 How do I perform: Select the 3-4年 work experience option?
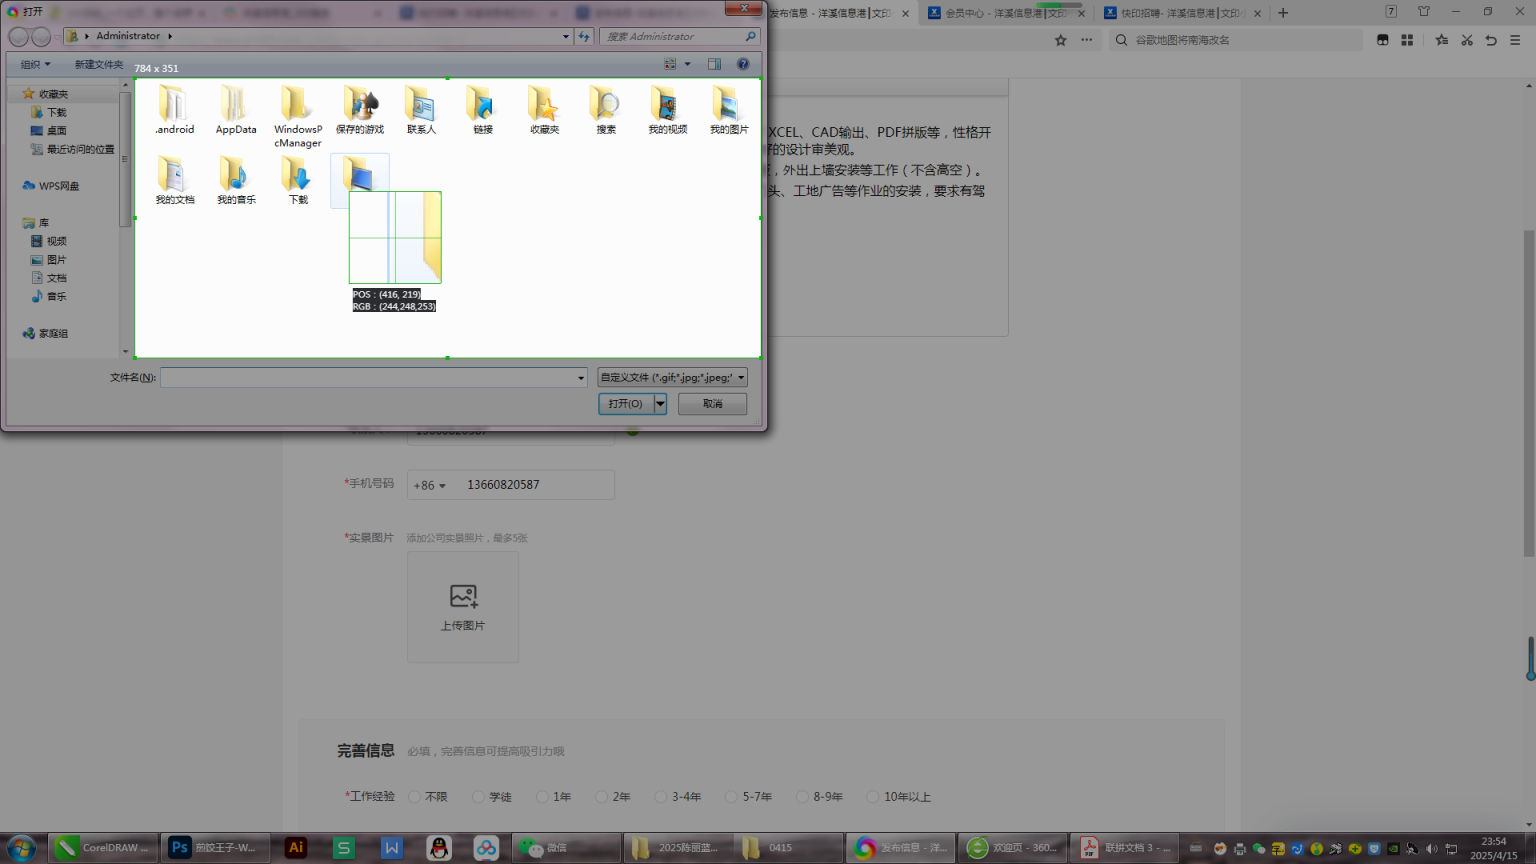661,797
